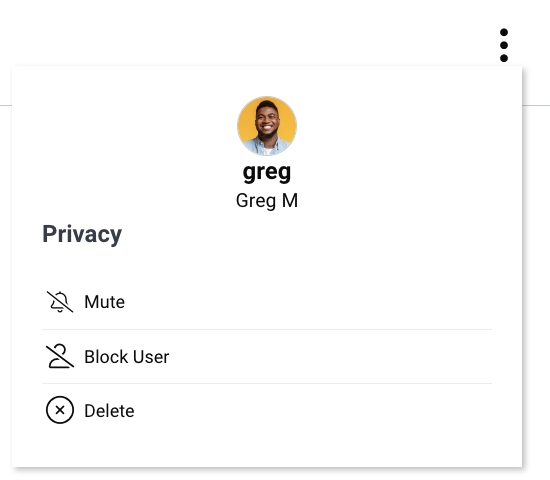The height and width of the screenshot is (480, 550).
Task: Click the crossed-out bell mute icon
Action: 60,302
